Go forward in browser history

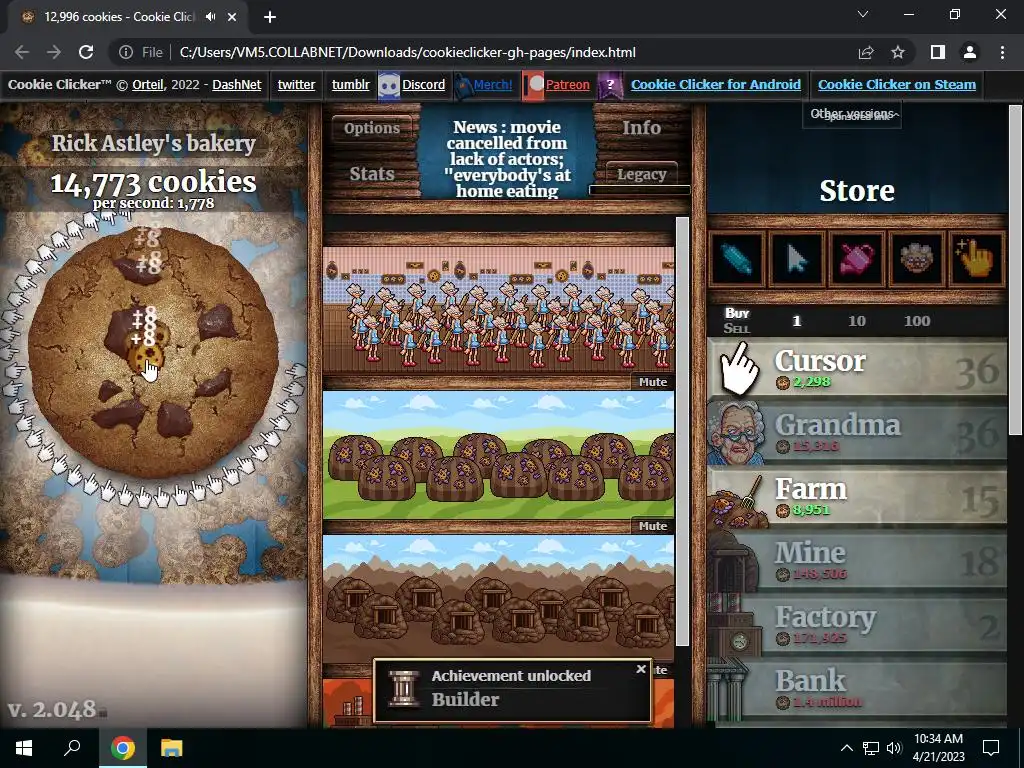[54, 52]
